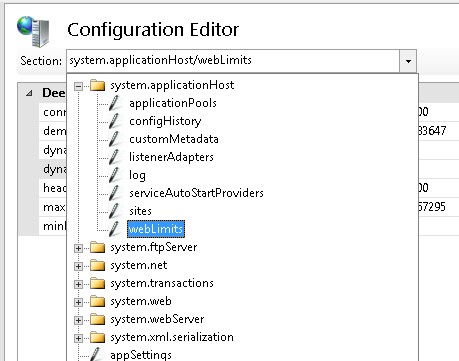Screen dimensions: 459x361
Task: Select the system.xml.serialization tree label
Action: (x=172, y=337)
